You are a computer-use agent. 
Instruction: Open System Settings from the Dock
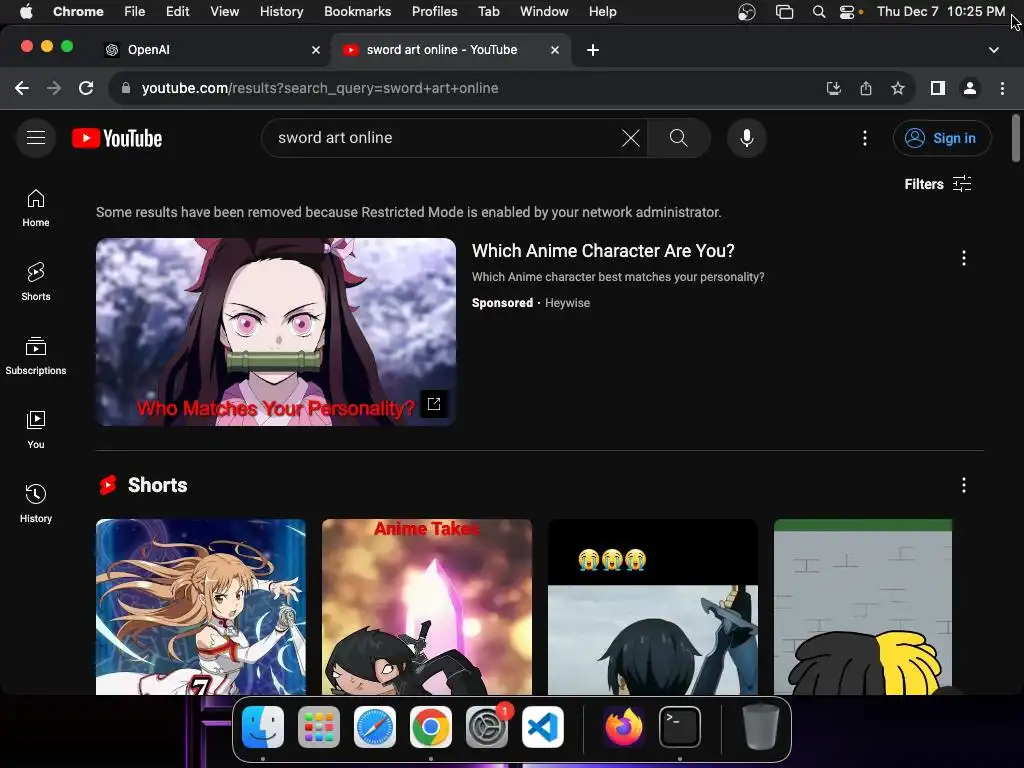487,727
